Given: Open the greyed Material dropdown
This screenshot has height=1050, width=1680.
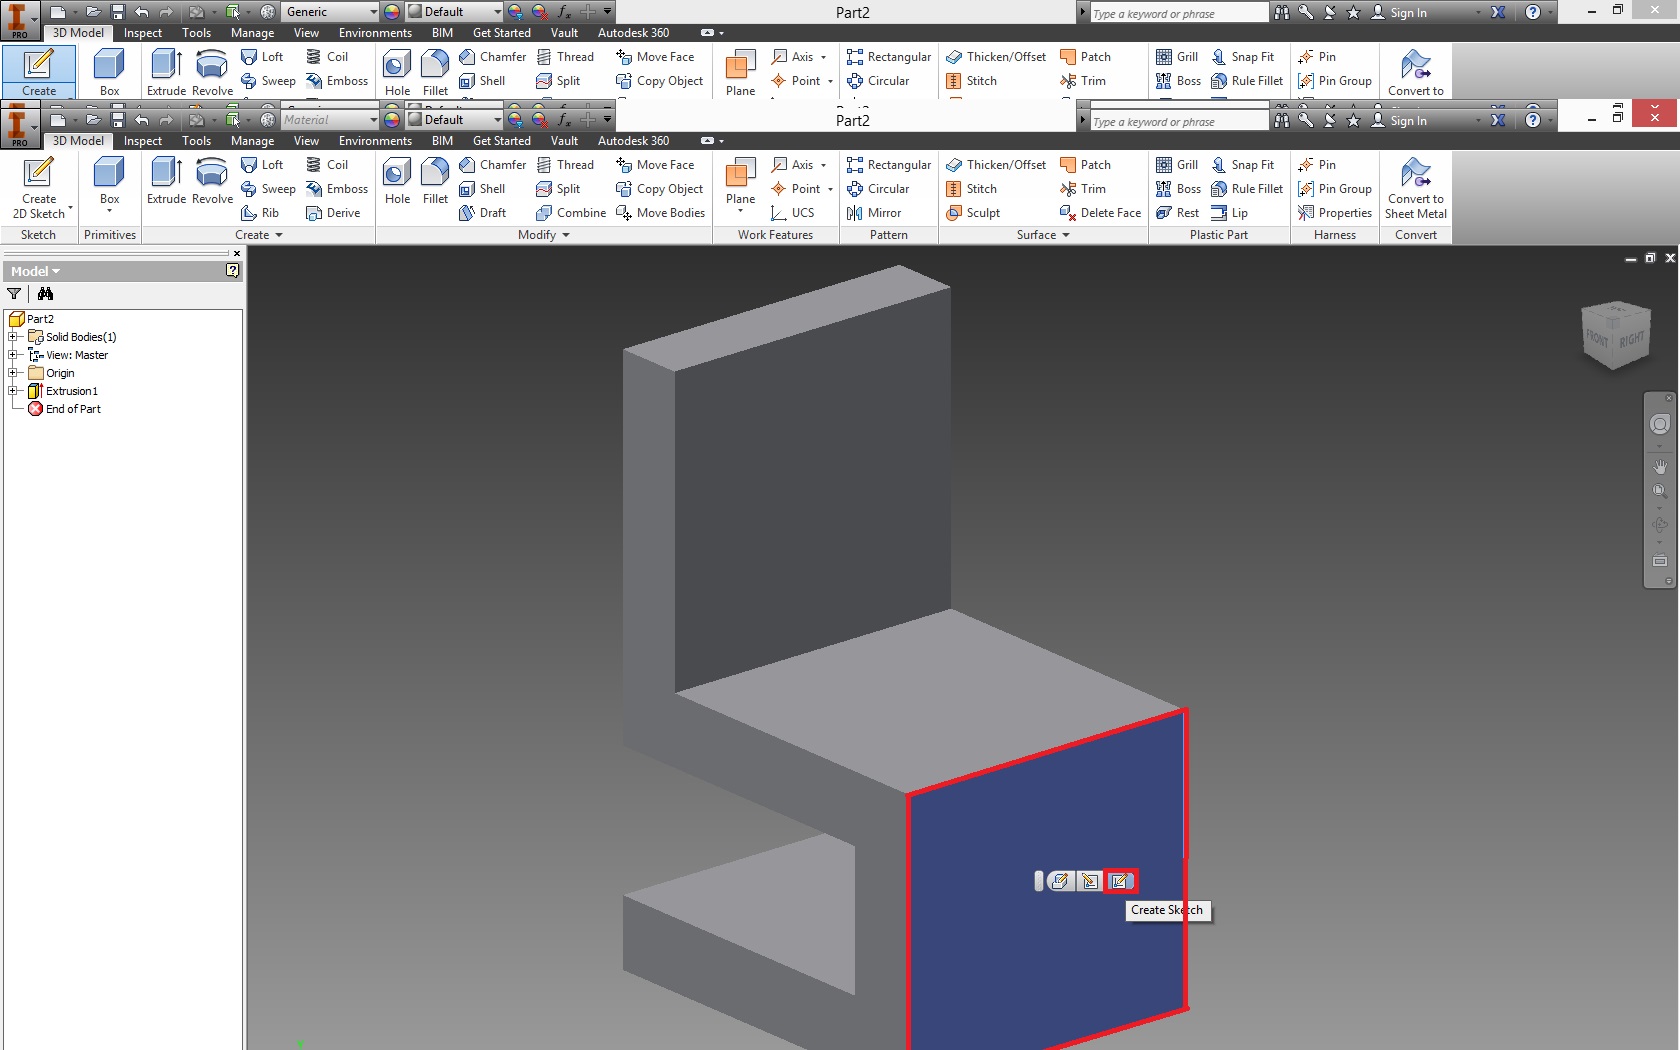Looking at the screenshot, I should [330, 120].
